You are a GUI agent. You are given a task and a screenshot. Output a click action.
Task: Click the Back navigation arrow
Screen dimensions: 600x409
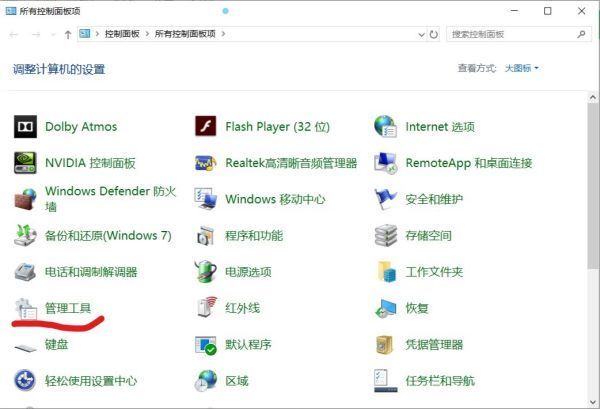coord(14,35)
